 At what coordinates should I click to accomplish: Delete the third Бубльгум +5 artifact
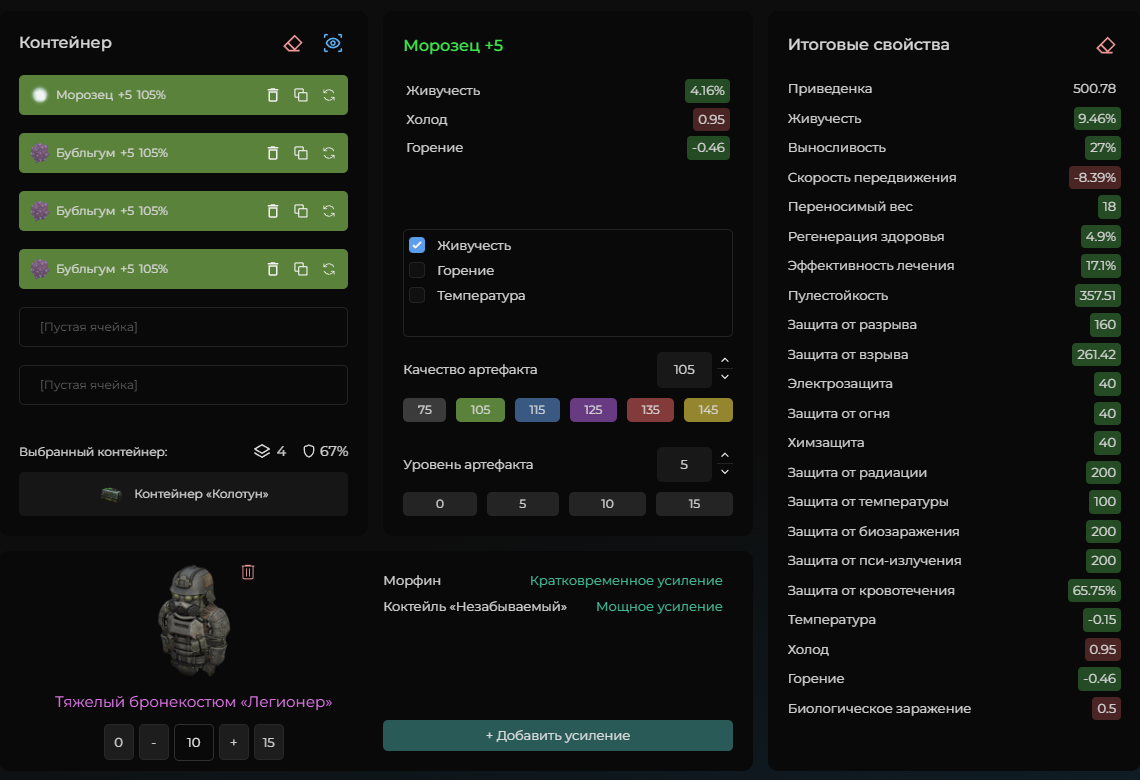tap(273, 269)
